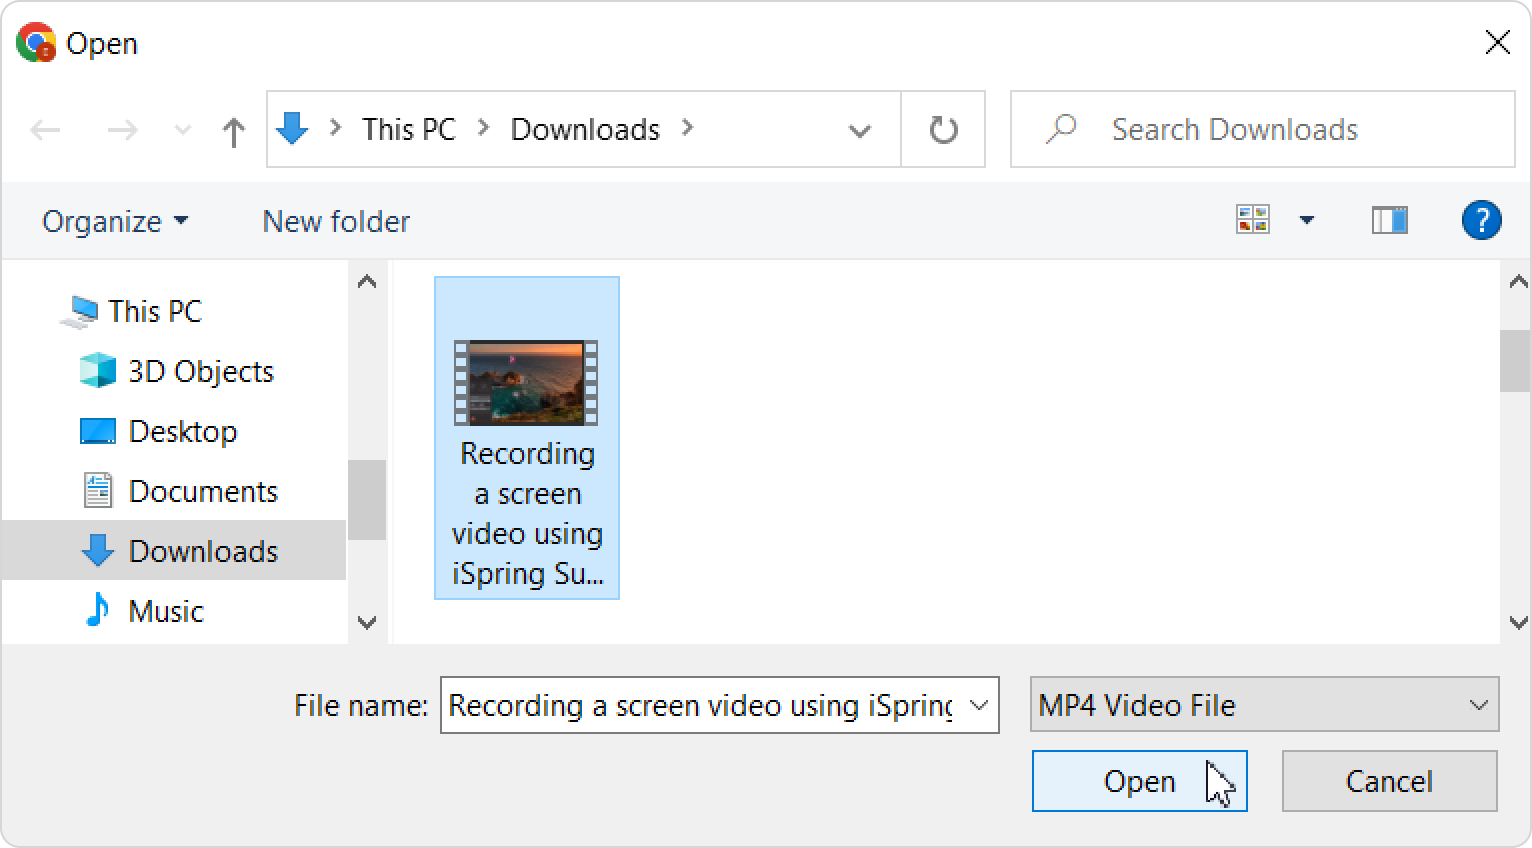Open the MP4 Video File type dropdown

pos(1264,705)
